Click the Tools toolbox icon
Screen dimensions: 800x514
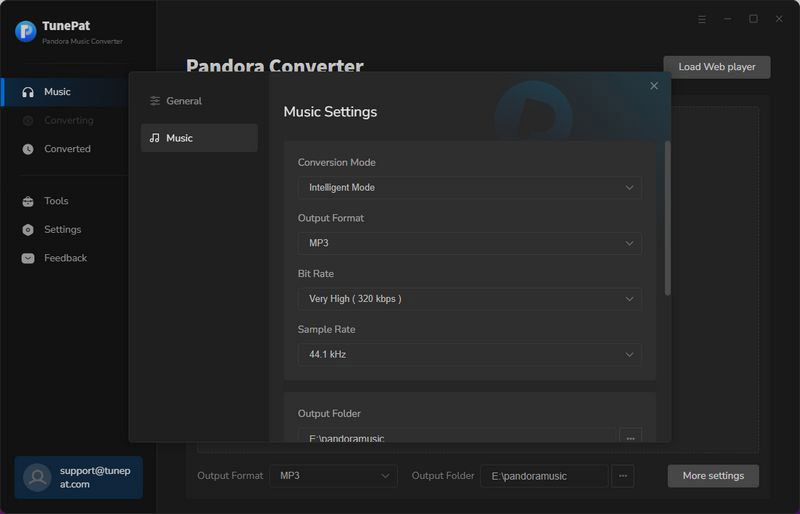point(28,201)
